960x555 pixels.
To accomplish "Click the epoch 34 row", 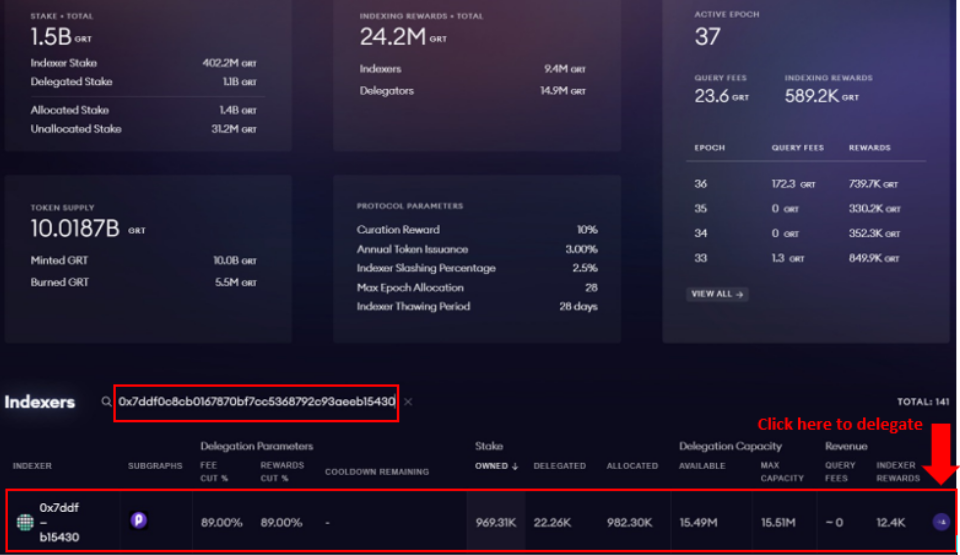I will coord(806,233).
